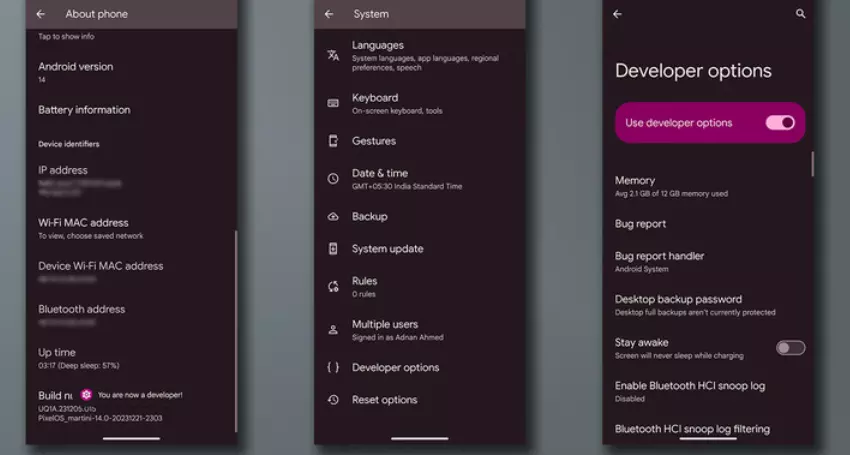Tap the Multiple users person icon
This screenshot has width=850, height=455.
[x=333, y=330]
